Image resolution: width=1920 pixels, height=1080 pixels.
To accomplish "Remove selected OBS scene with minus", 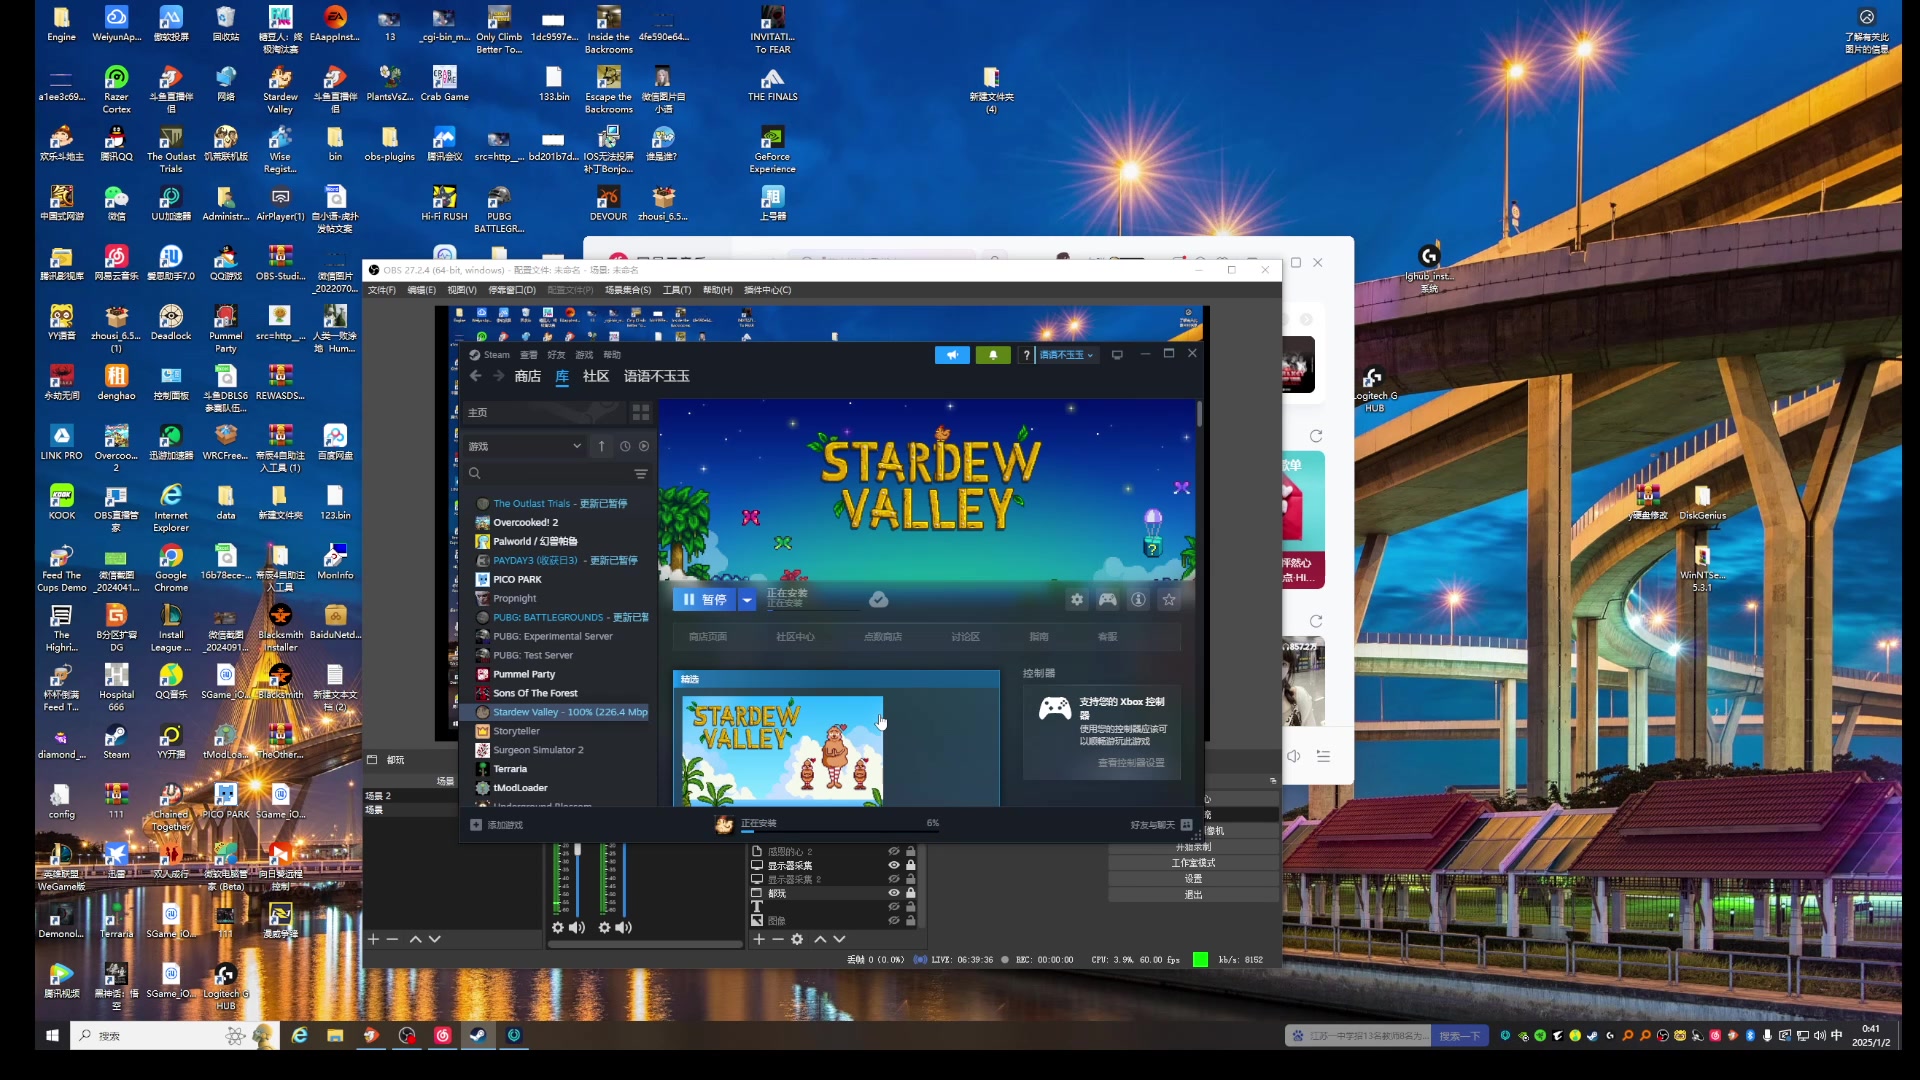I will point(392,939).
